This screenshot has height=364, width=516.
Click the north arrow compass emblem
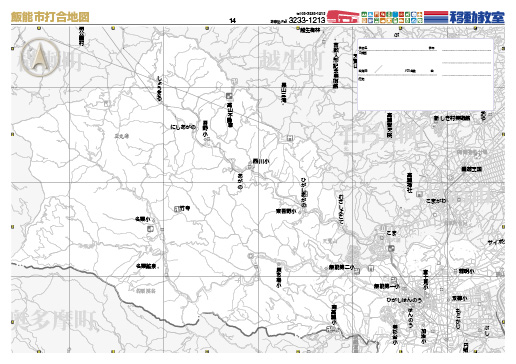point(39,58)
